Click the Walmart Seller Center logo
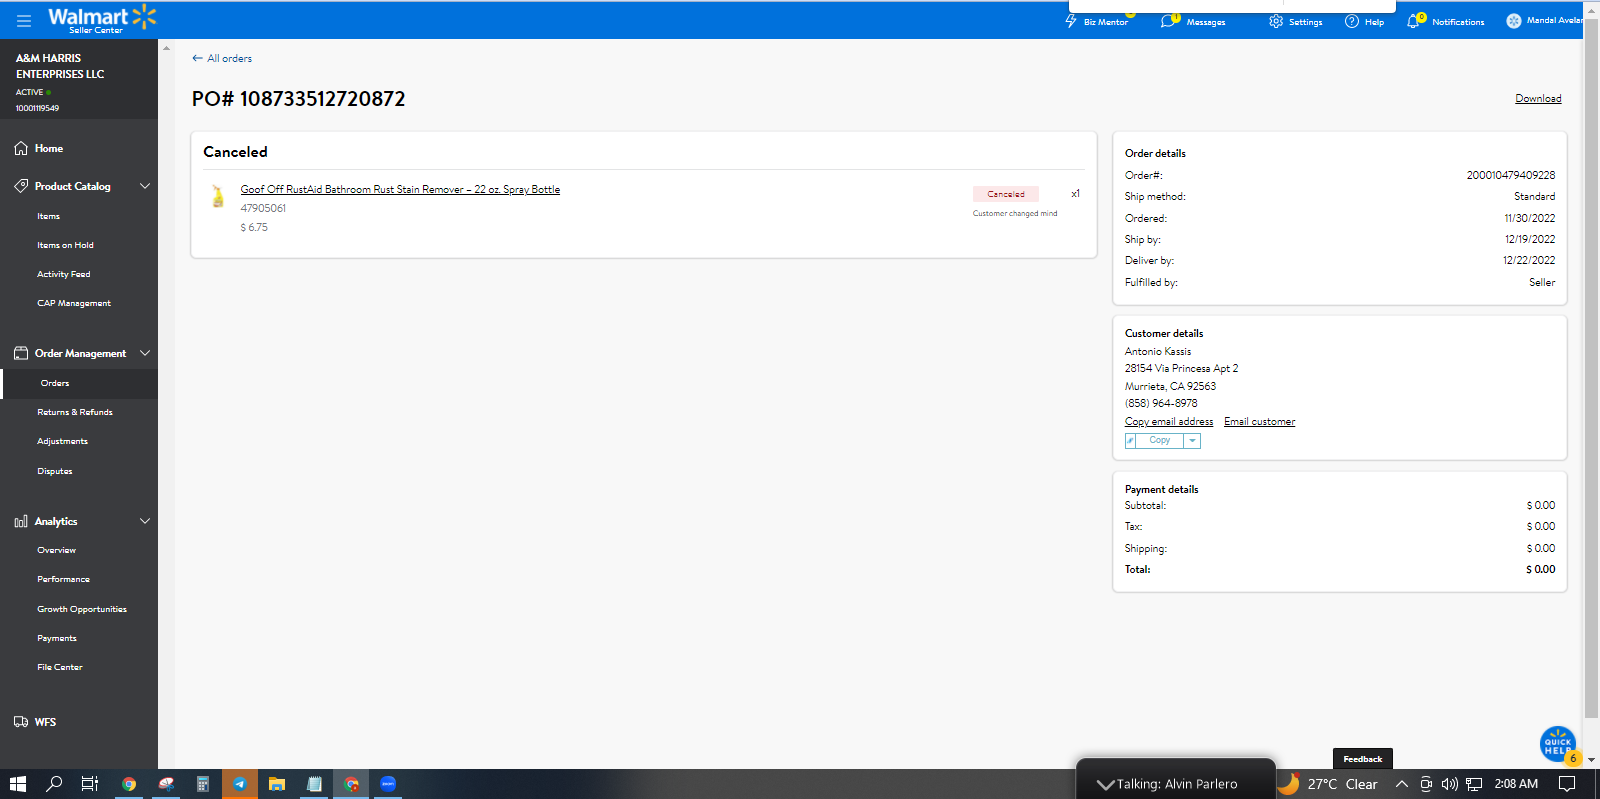The width and height of the screenshot is (1600, 799). coord(102,19)
